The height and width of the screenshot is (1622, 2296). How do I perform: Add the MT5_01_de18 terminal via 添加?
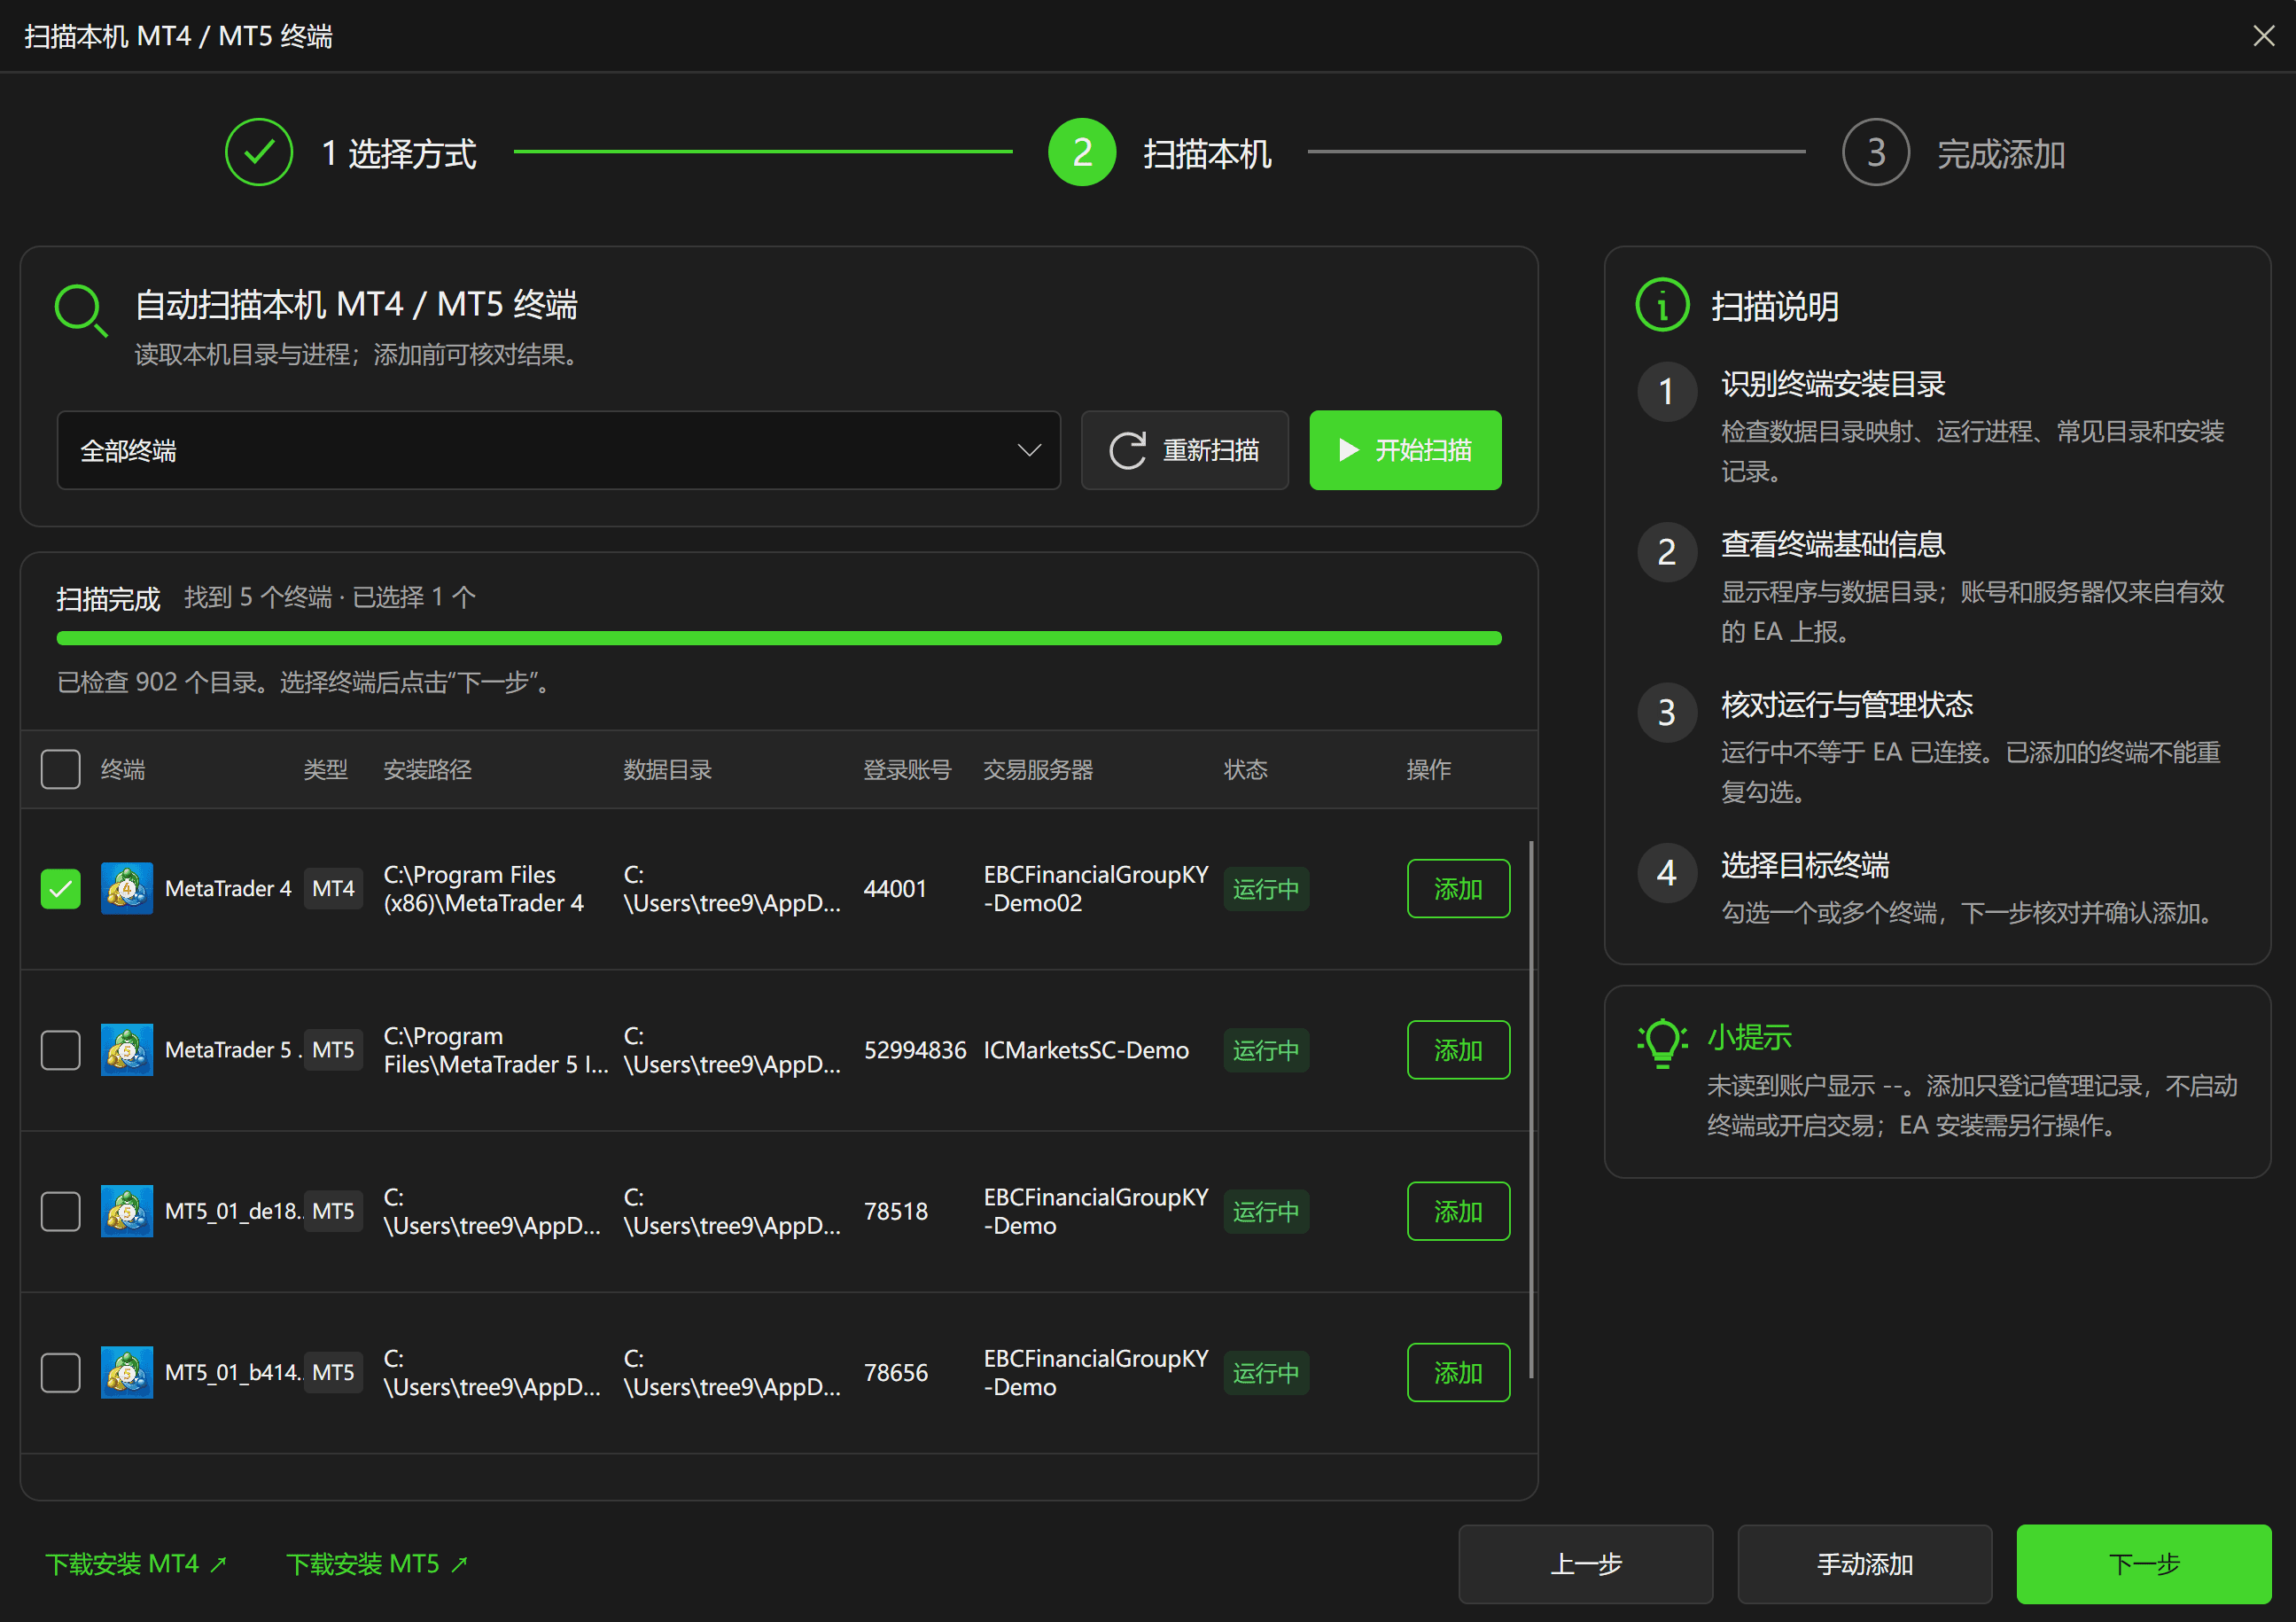[1458, 1211]
